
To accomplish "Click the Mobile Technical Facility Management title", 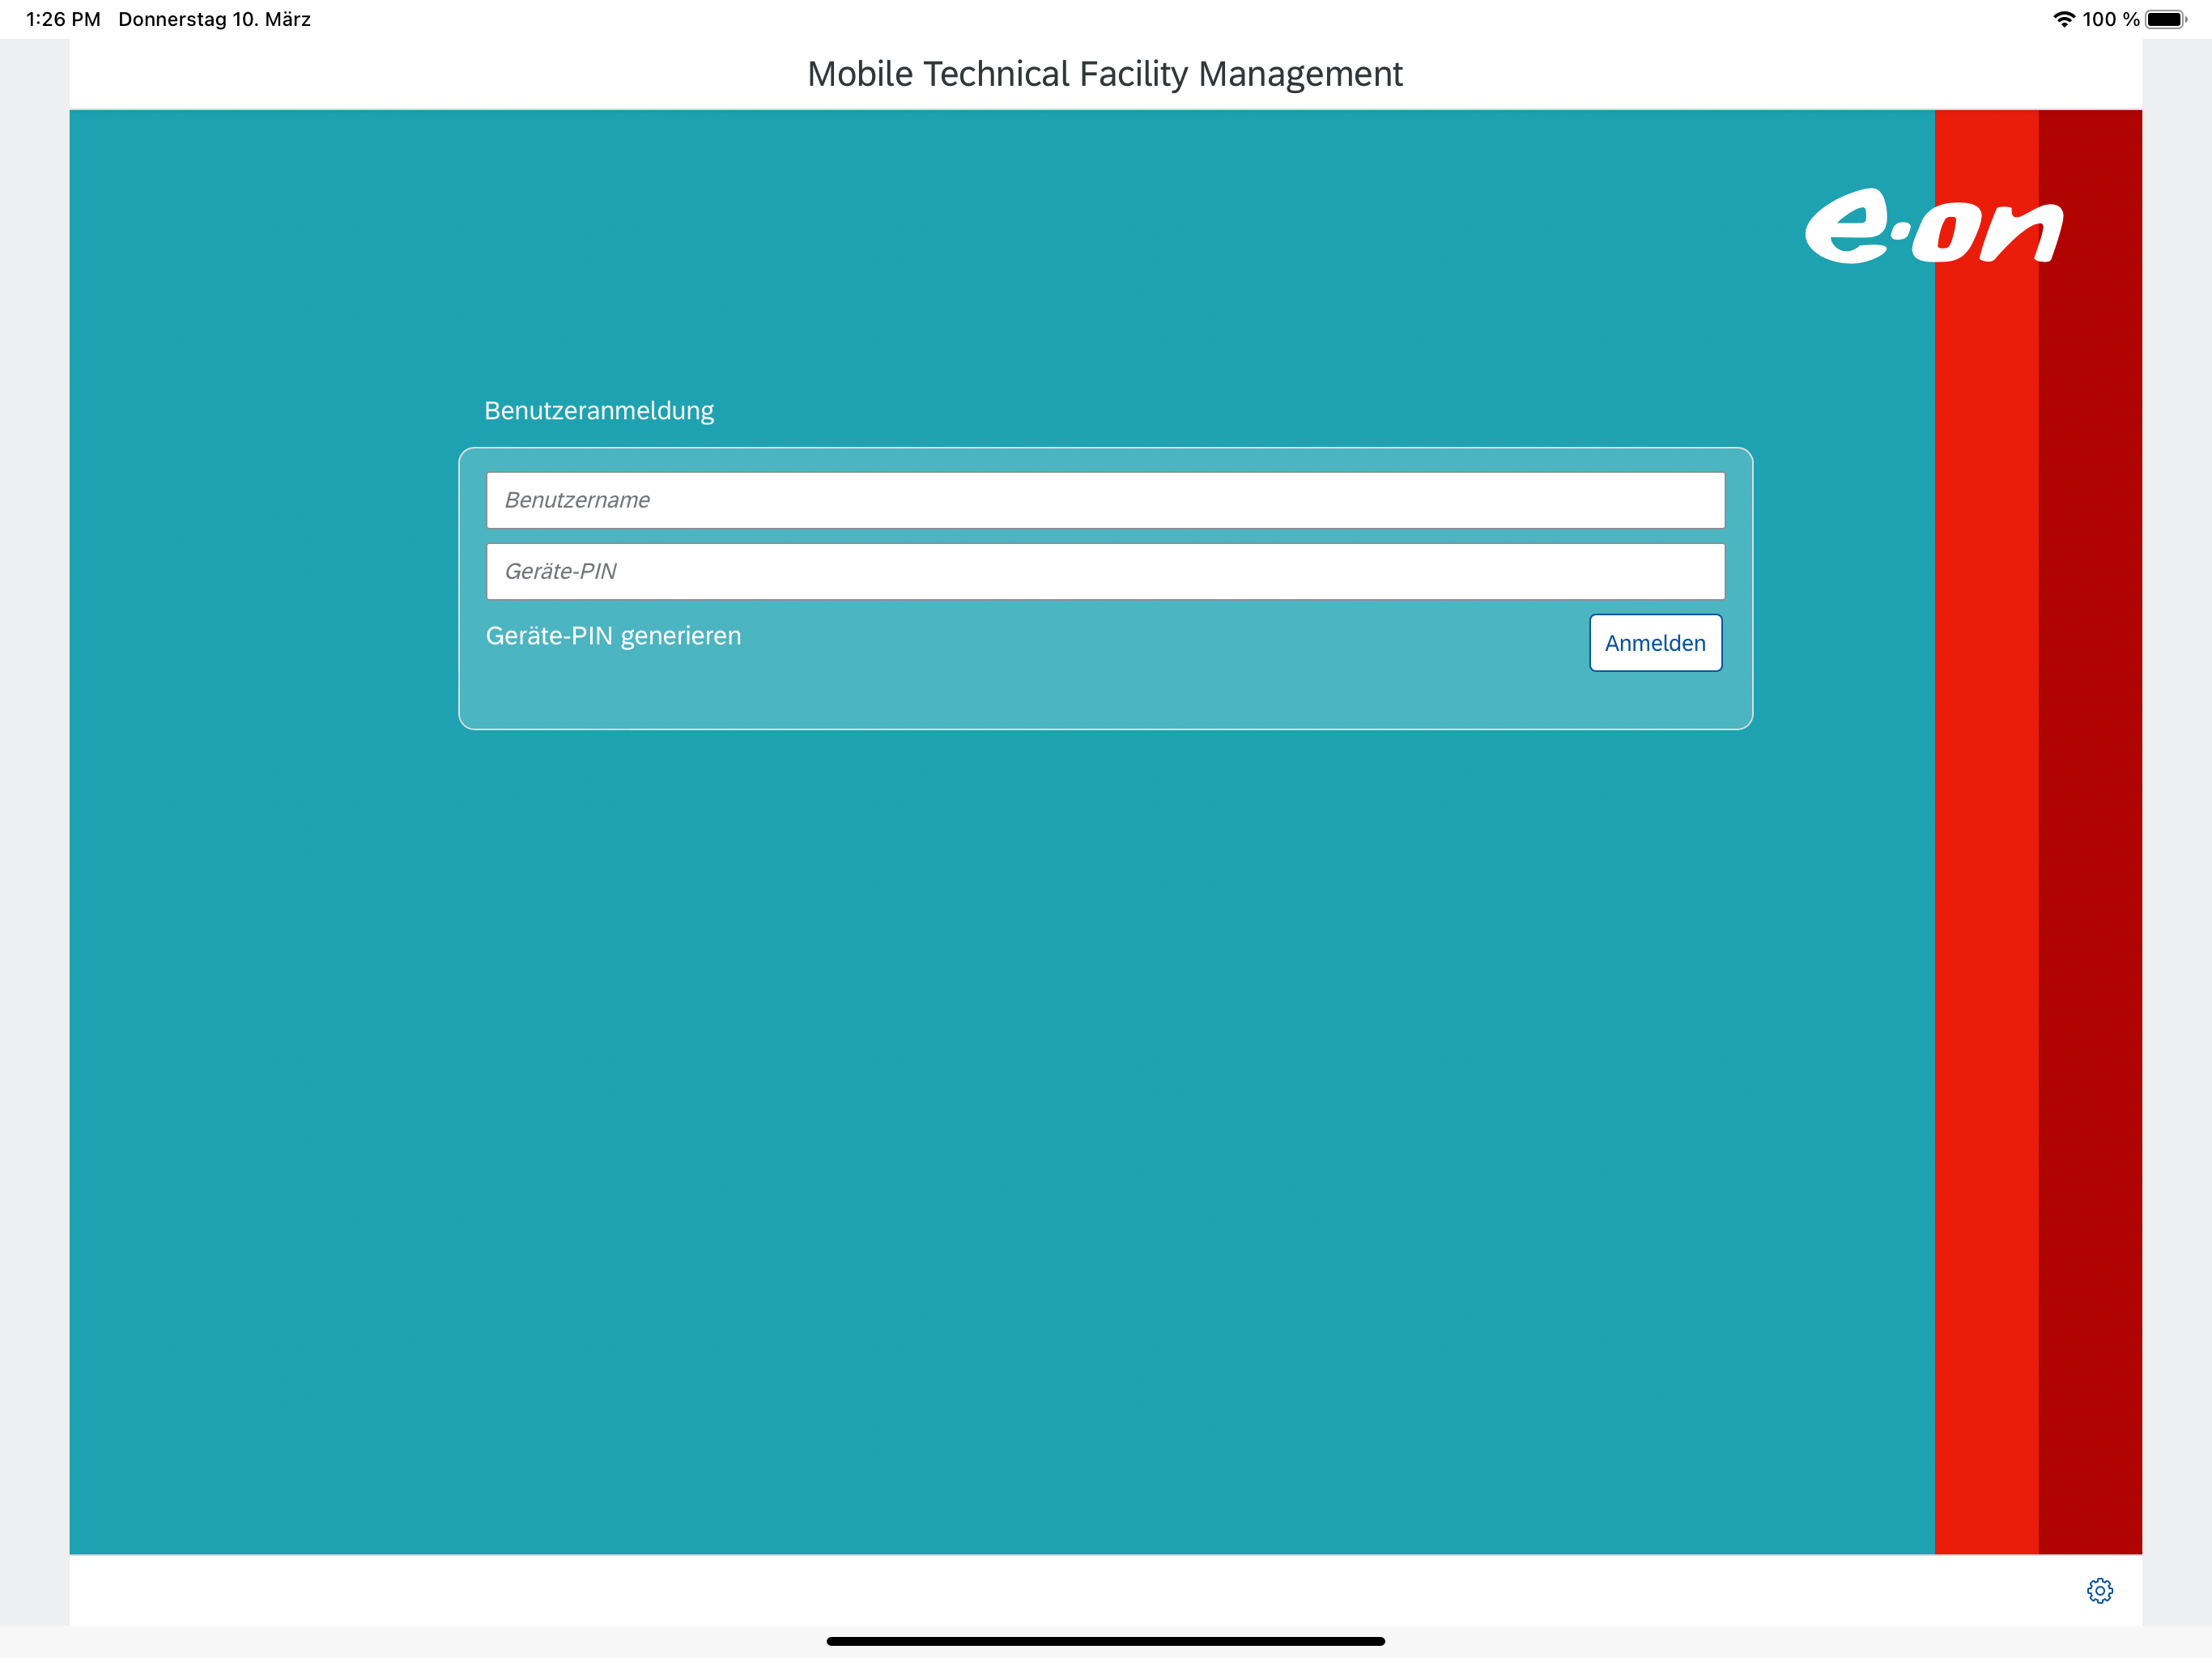I will (1105, 74).
